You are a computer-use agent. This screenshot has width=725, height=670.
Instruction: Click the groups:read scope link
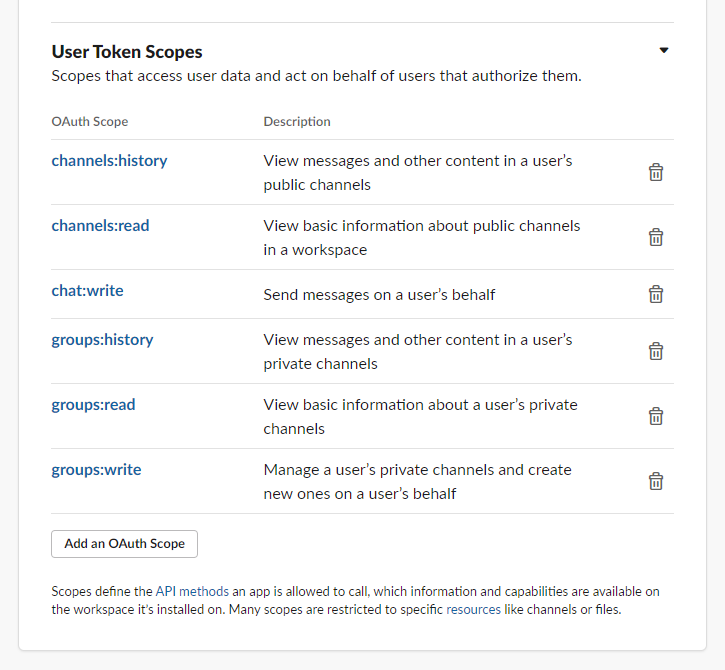(93, 404)
